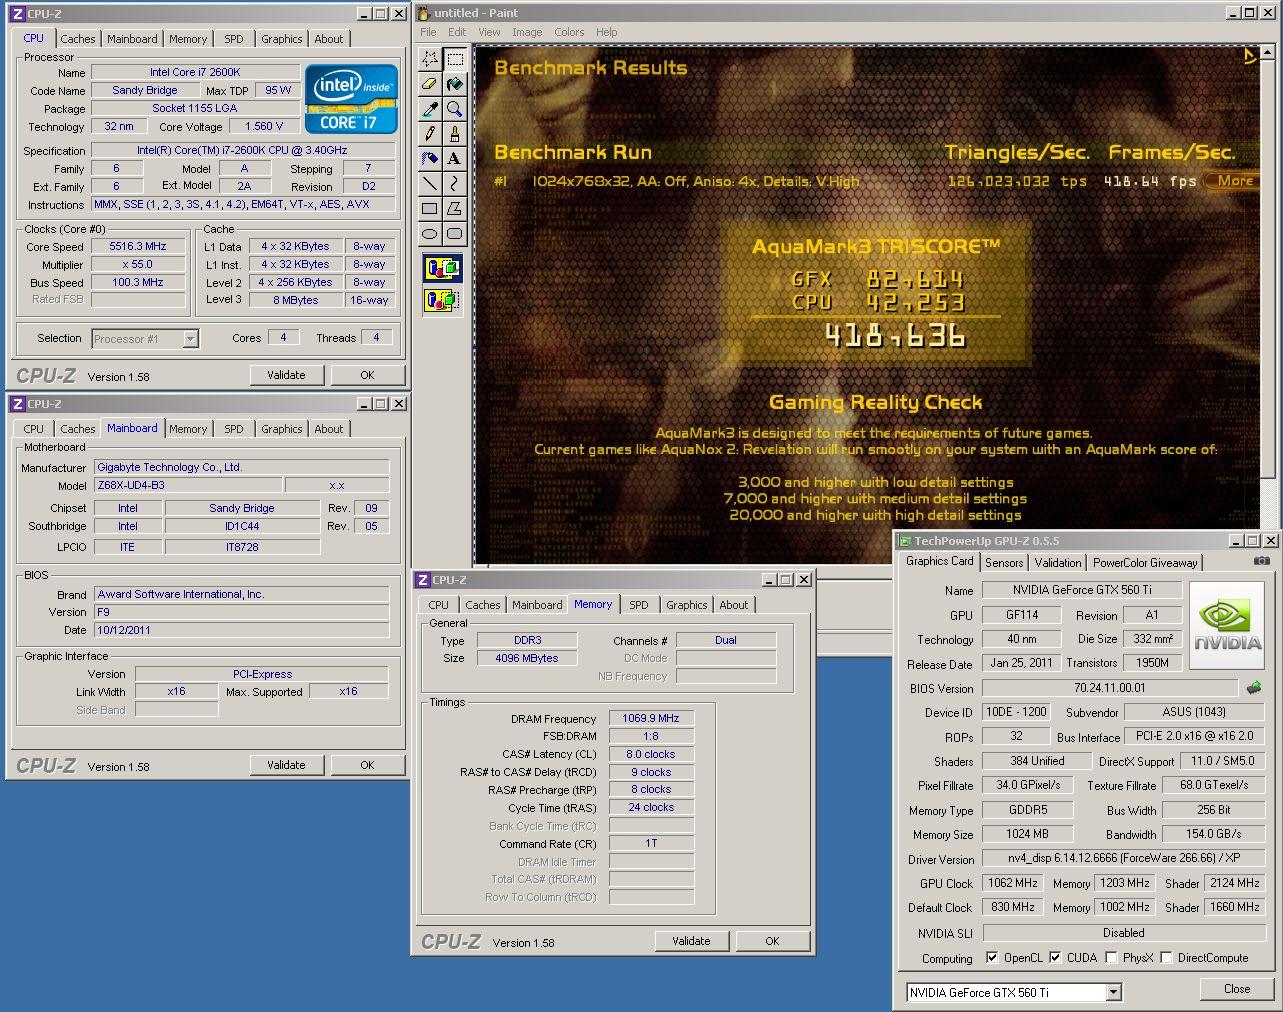Click the GPU-Z camera screenshot icon

coord(1262,562)
